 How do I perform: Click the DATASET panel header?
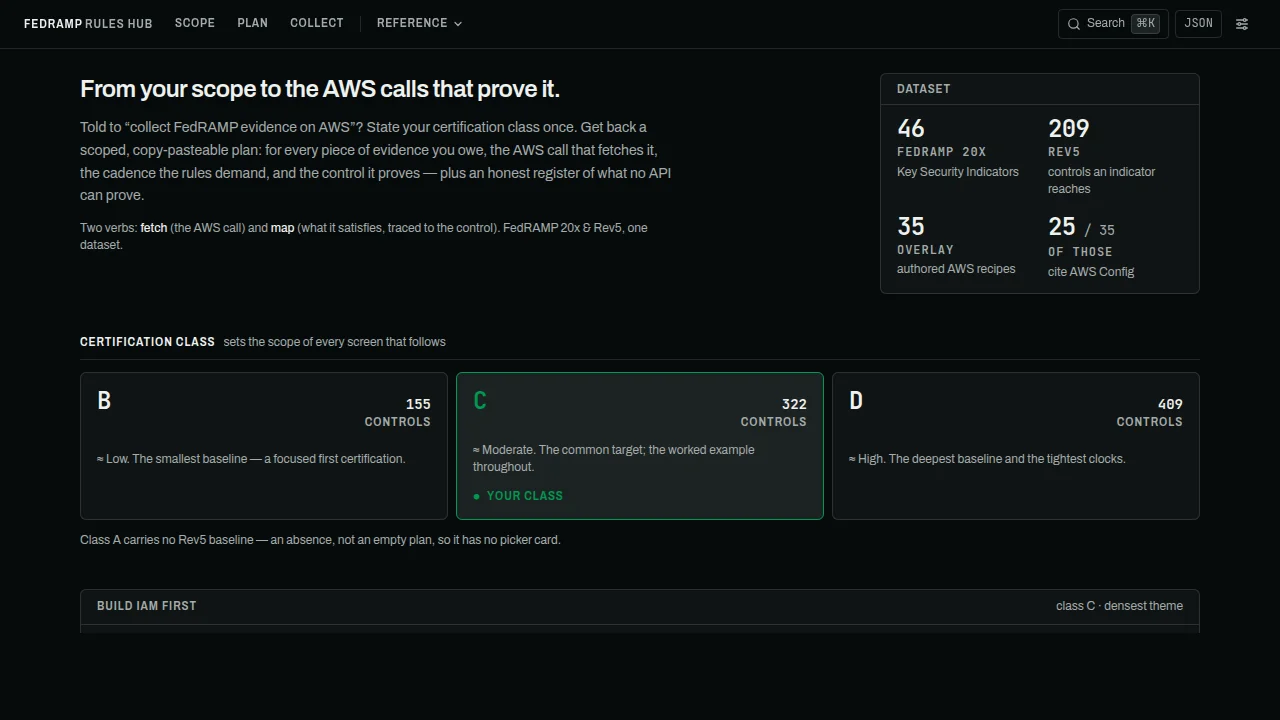click(1040, 89)
